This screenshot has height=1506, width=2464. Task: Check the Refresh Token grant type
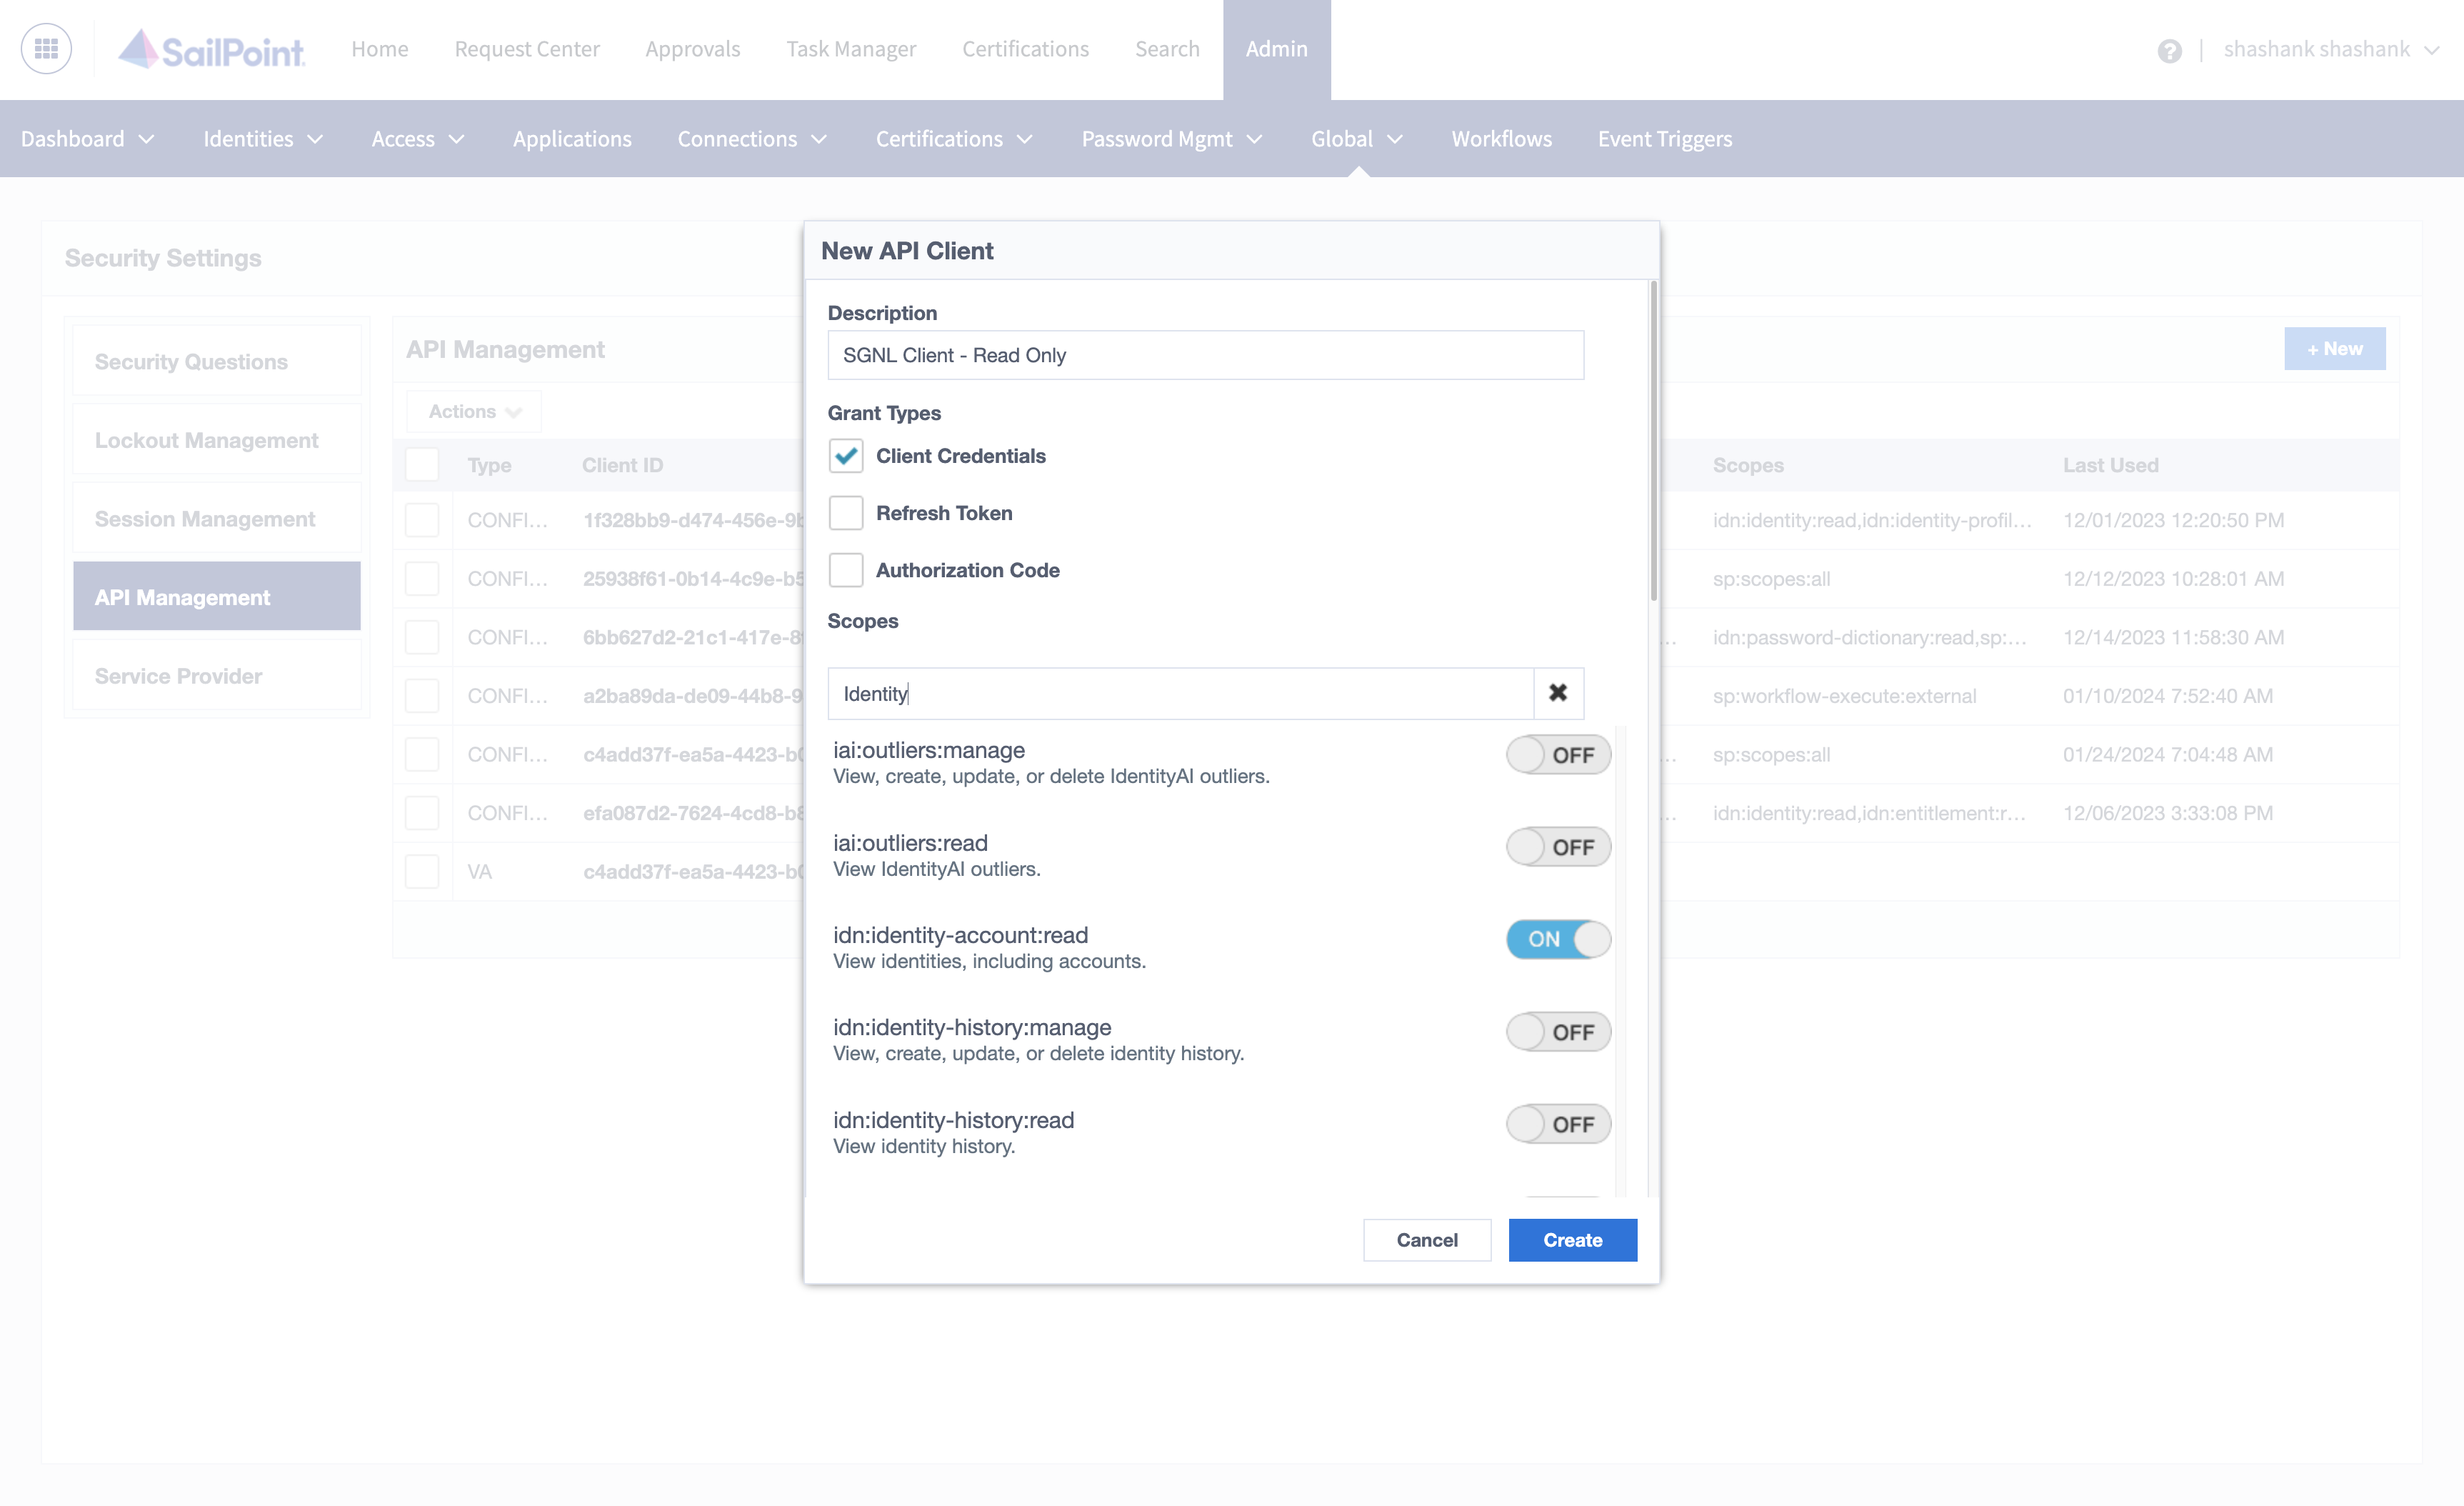[x=846, y=511]
